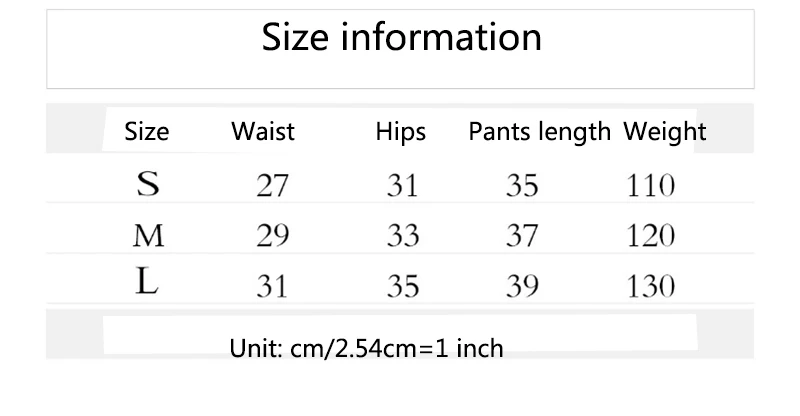Click the Size column header
This screenshot has width=800, height=416.
coord(147,131)
